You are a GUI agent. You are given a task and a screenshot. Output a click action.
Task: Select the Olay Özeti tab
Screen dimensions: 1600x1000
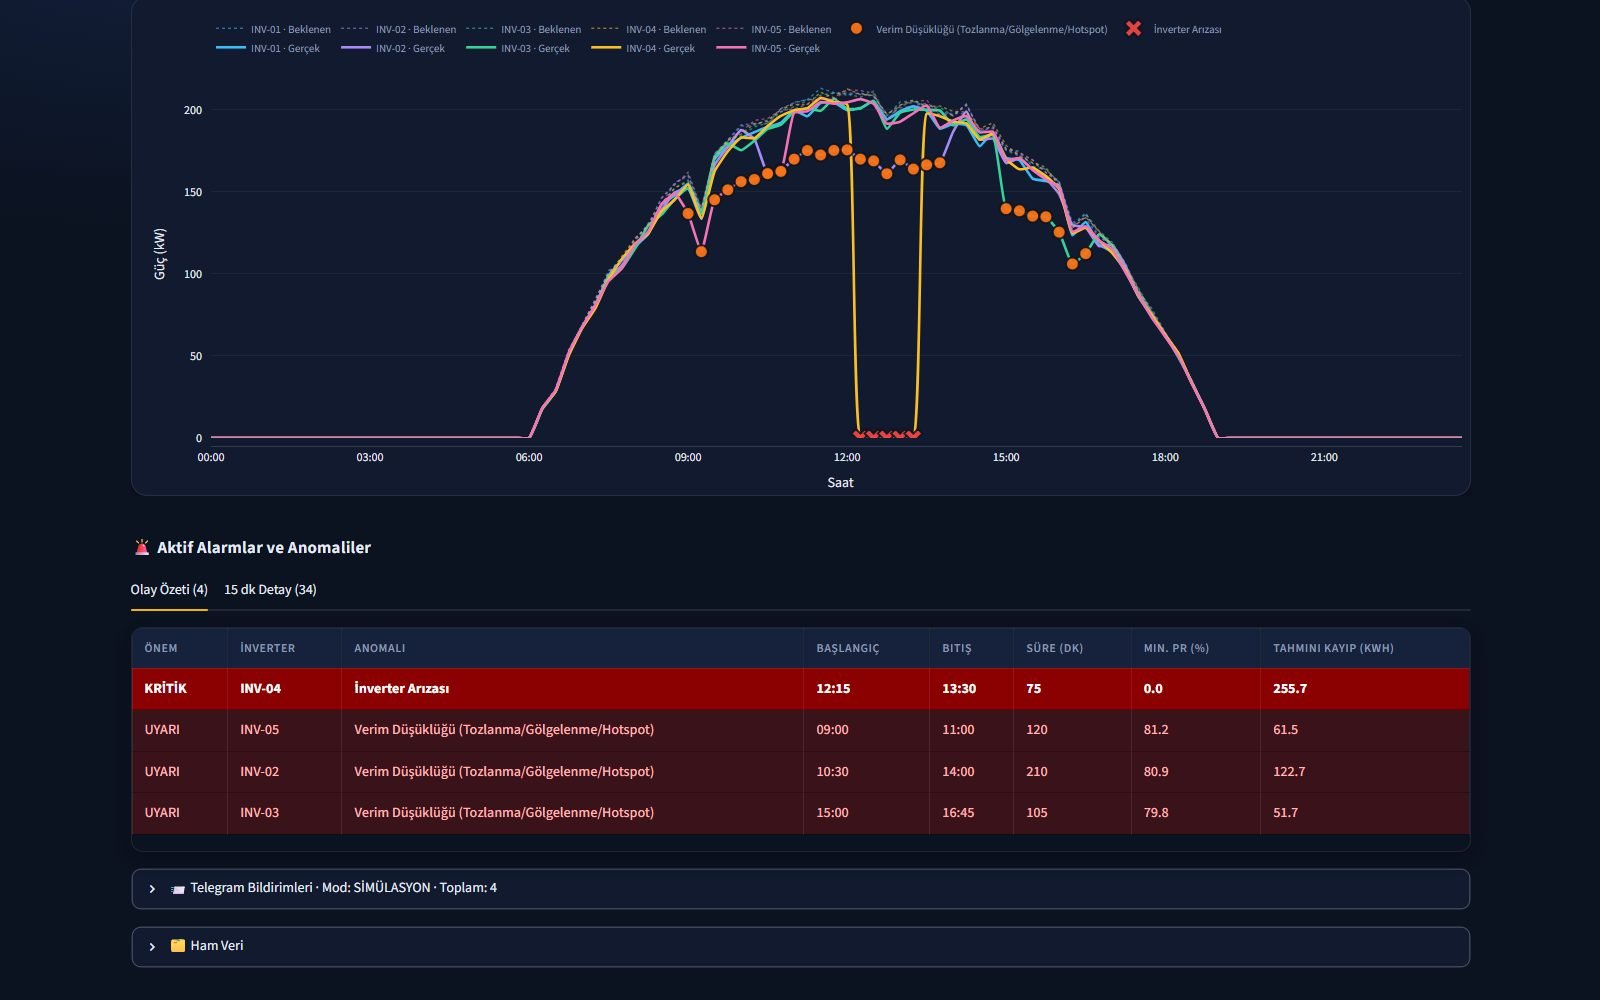point(169,589)
